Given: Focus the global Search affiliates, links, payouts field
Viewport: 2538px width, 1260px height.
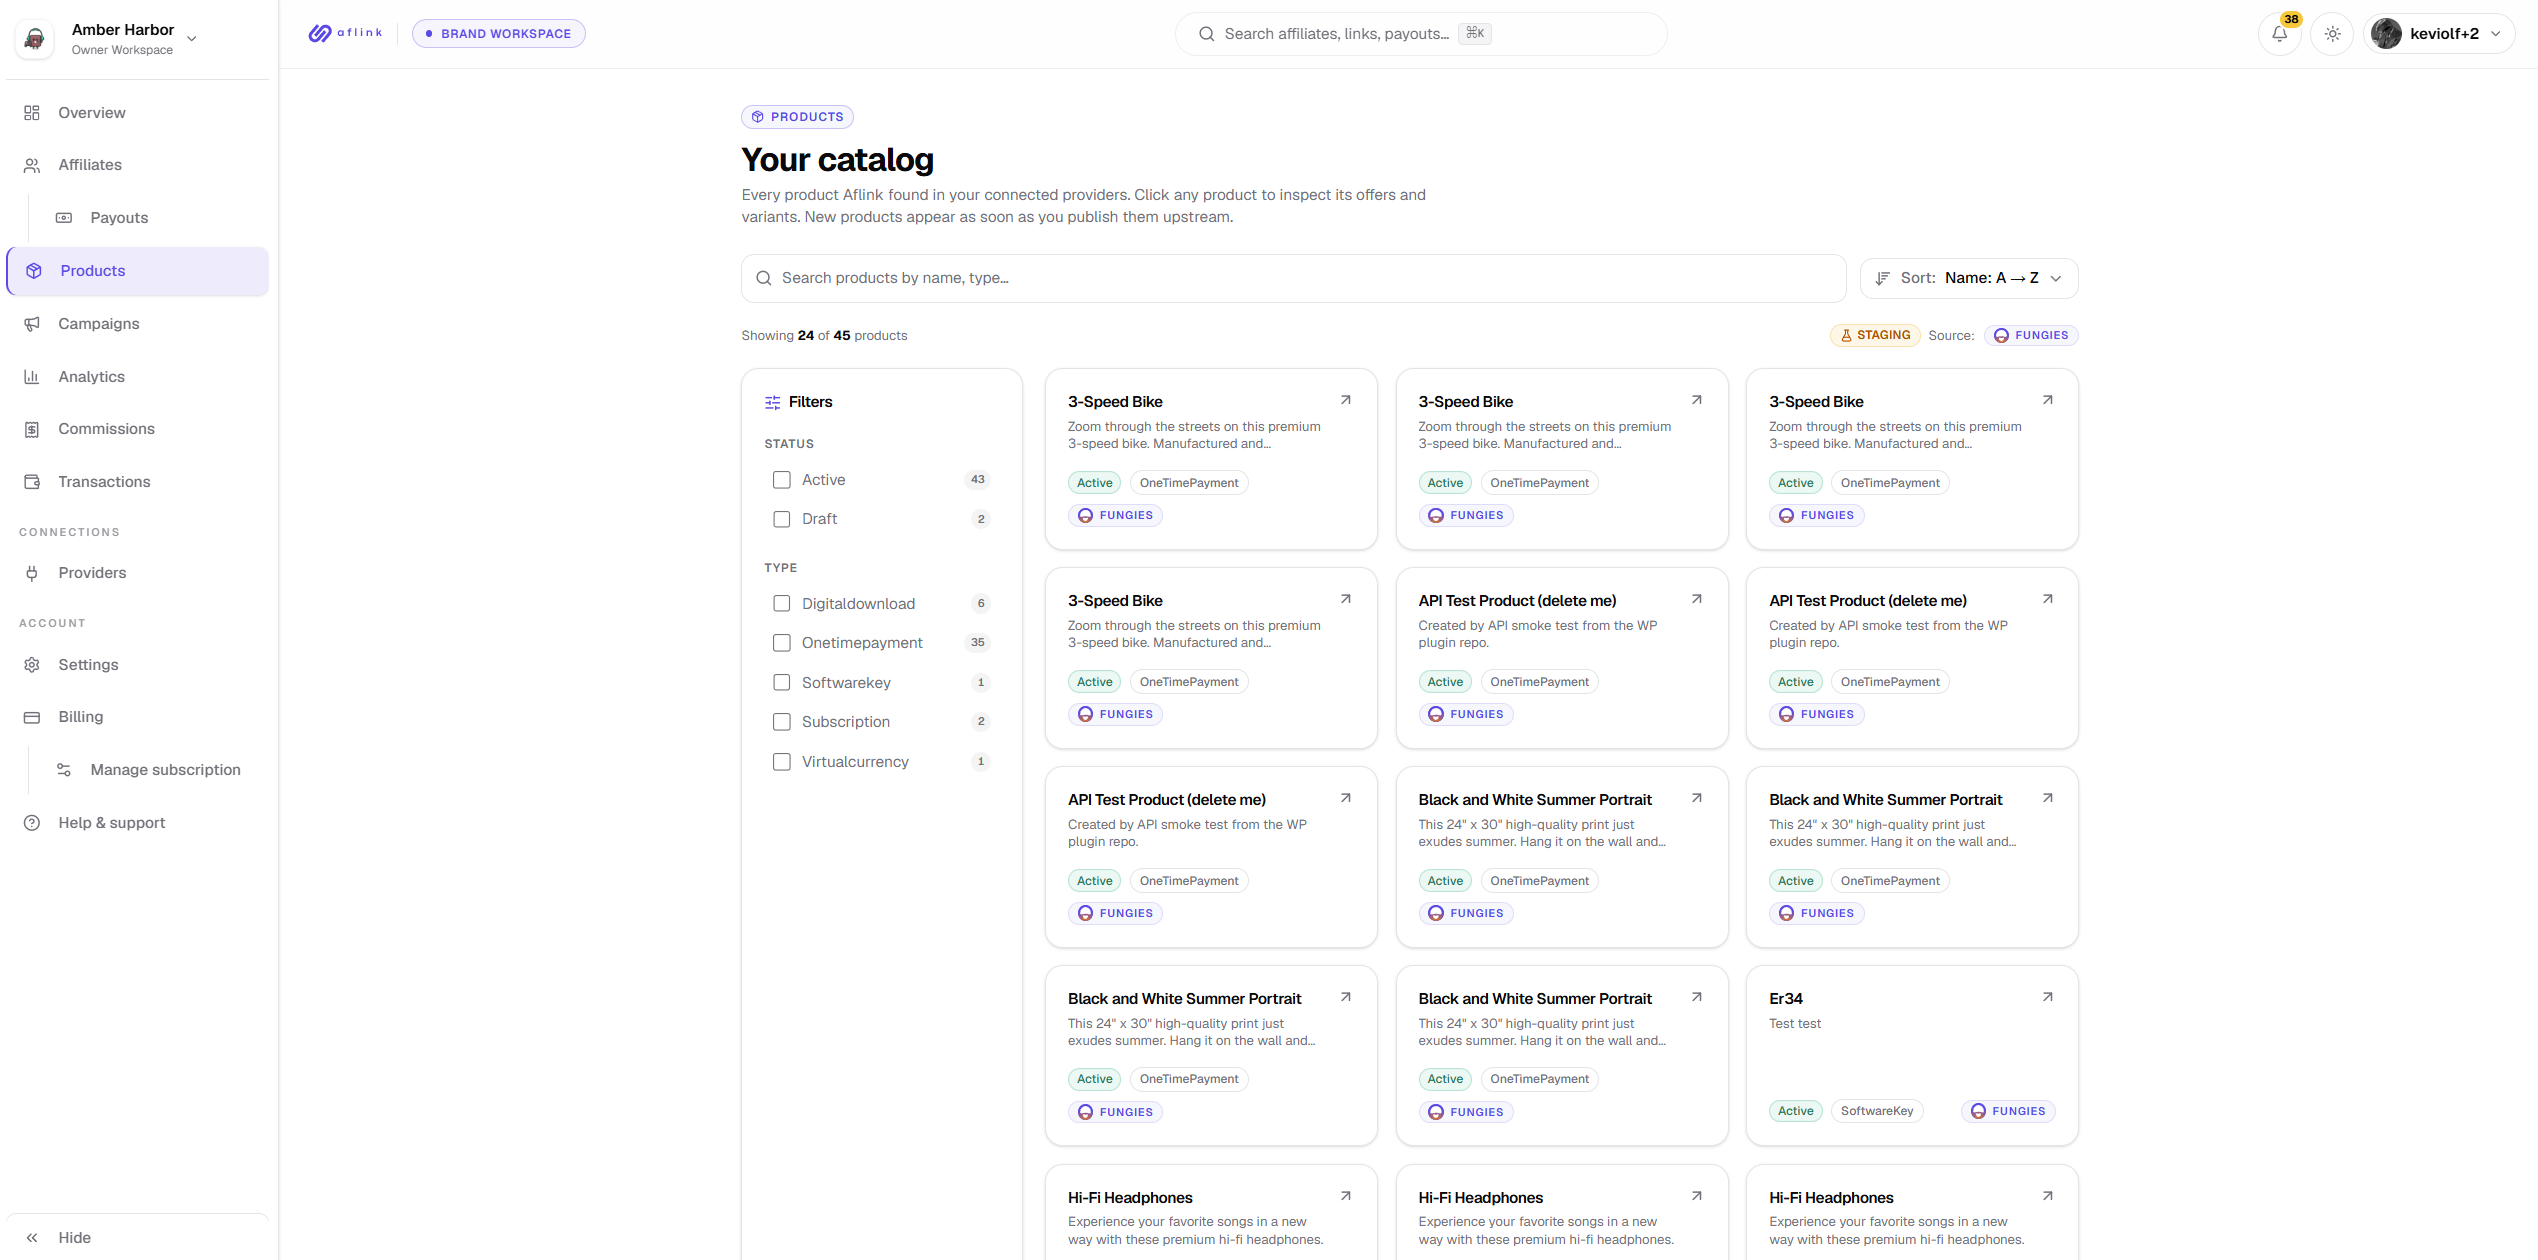Looking at the screenshot, I should coord(1421,34).
